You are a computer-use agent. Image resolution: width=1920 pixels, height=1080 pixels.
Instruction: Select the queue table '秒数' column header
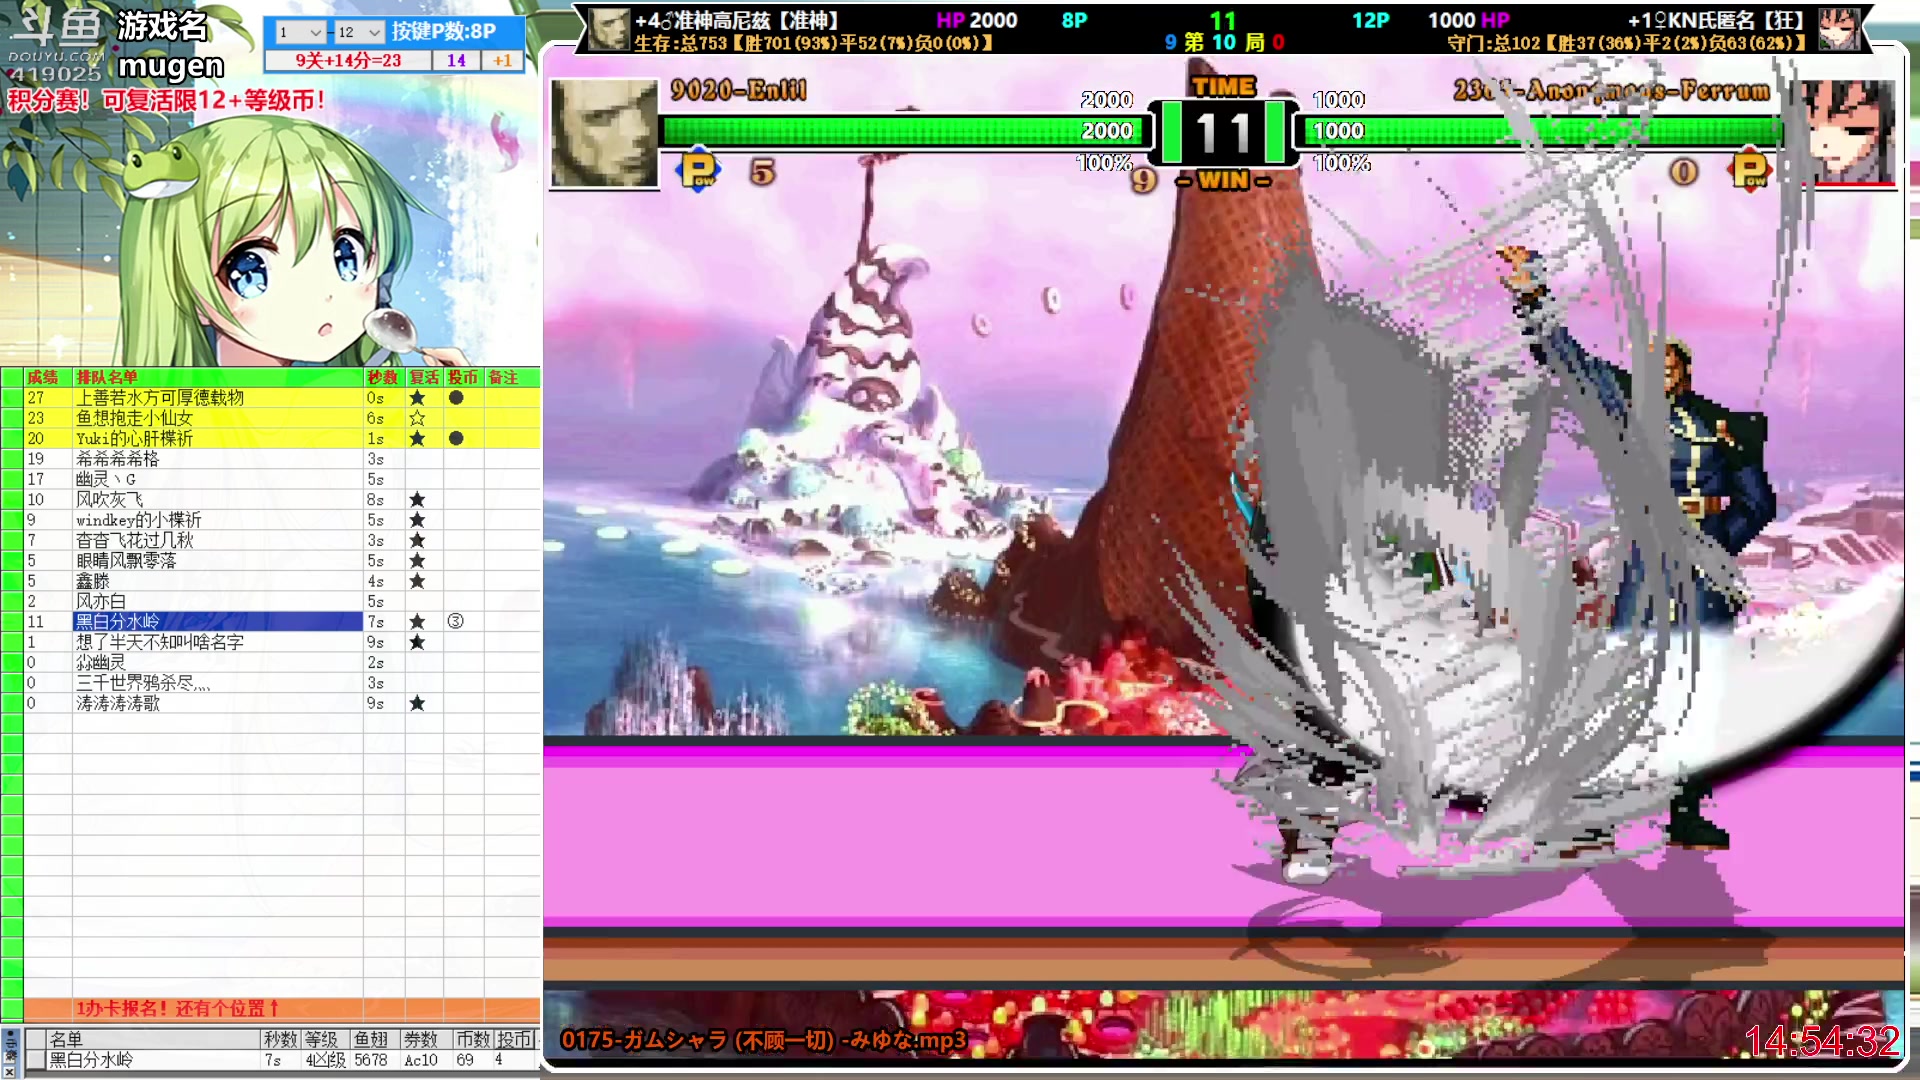point(383,377)
